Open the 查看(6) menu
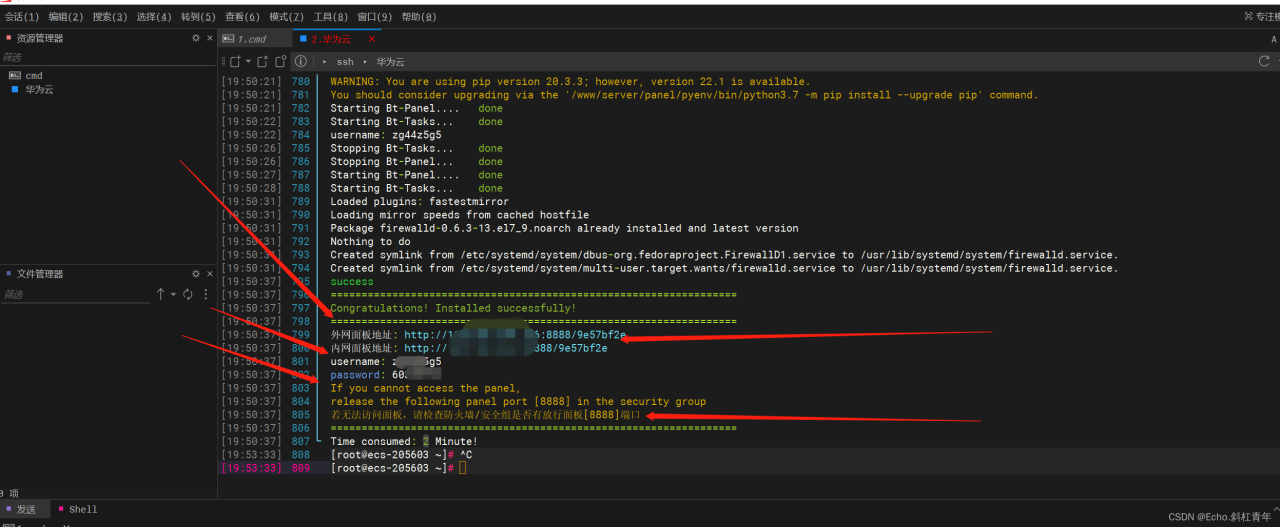Viewport: 1280px width, 527px height. (242, 17)
